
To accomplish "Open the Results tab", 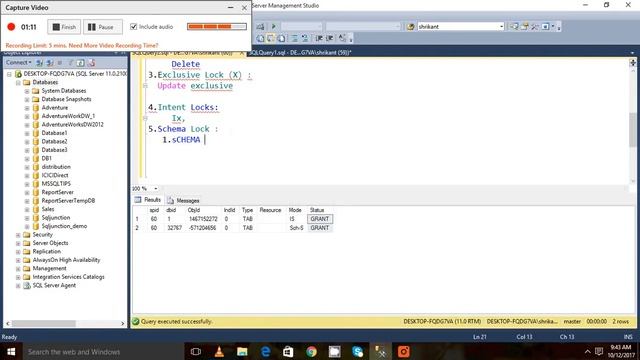I will tap(148, 200).
